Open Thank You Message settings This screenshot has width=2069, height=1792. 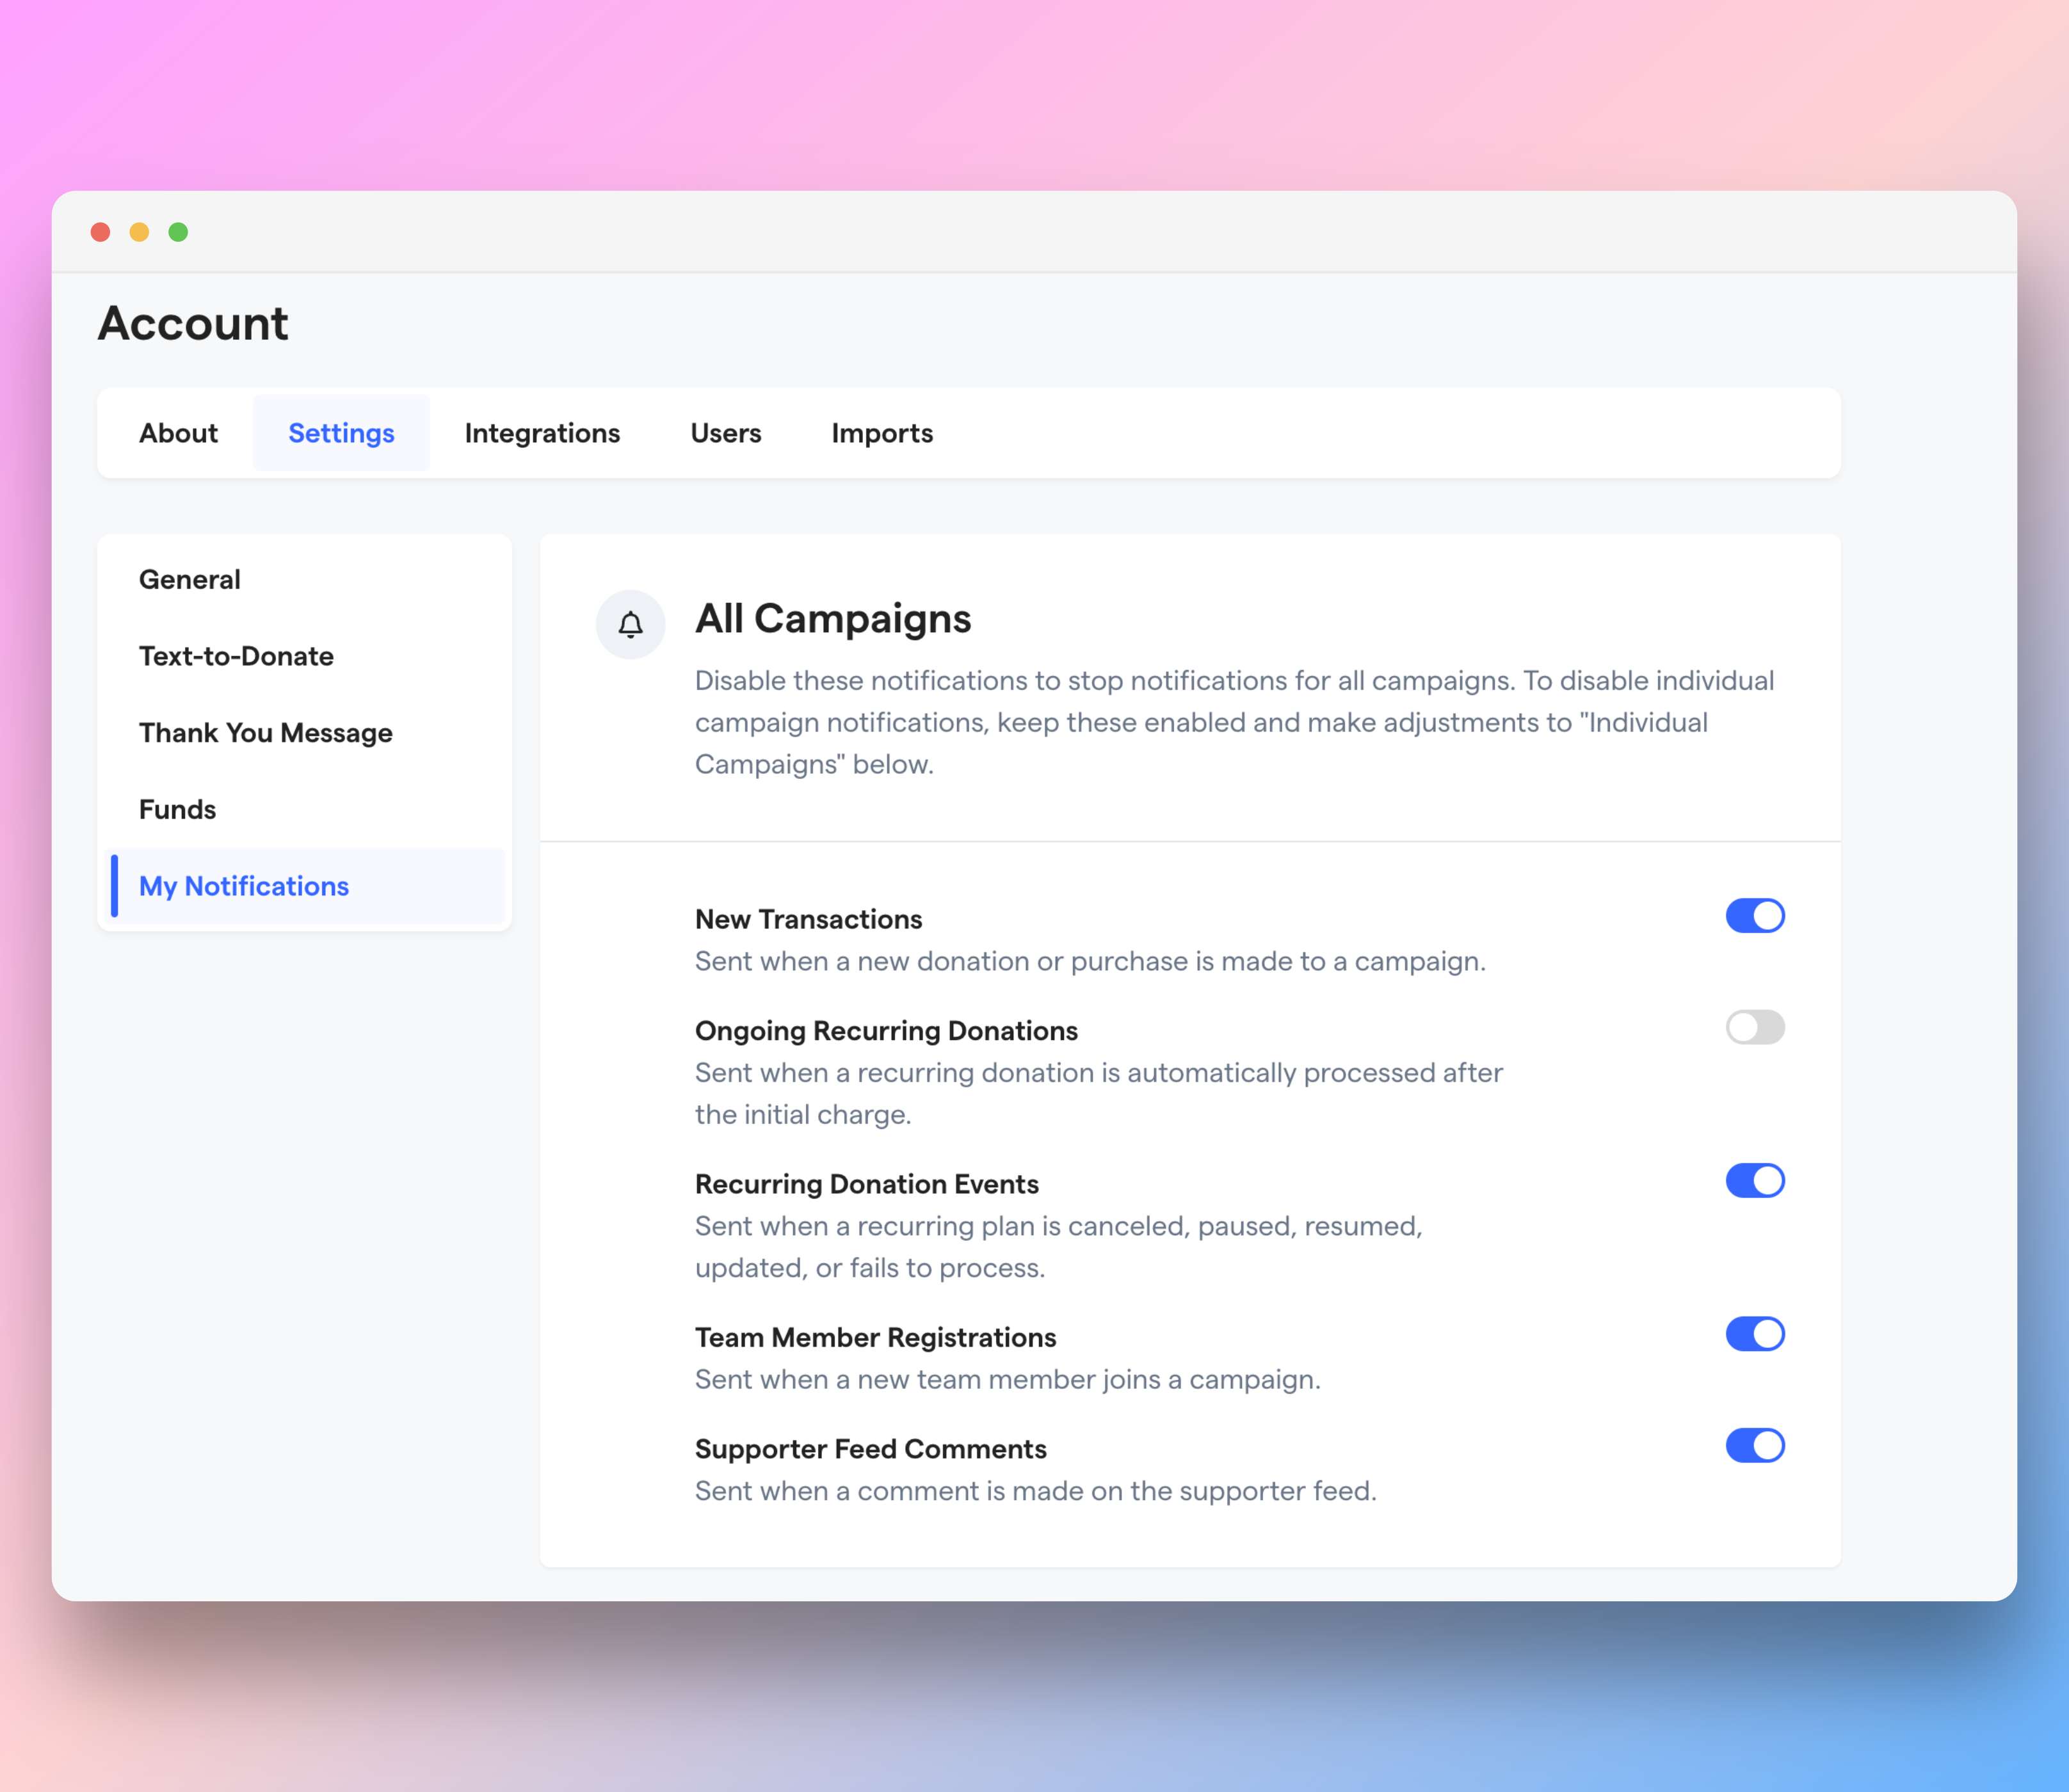tap(305, 733)
